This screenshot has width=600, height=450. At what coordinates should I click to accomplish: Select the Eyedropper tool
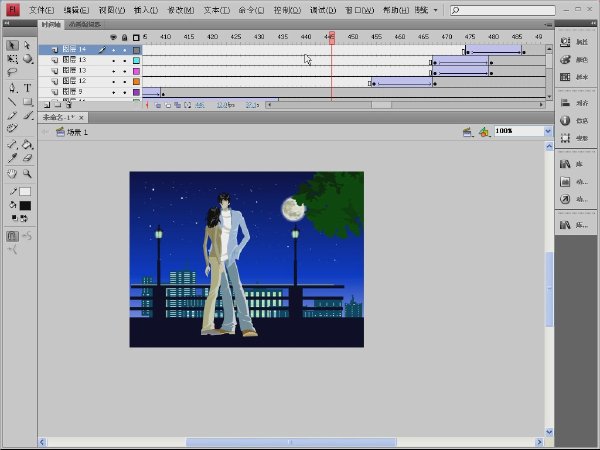click(12, 158)
